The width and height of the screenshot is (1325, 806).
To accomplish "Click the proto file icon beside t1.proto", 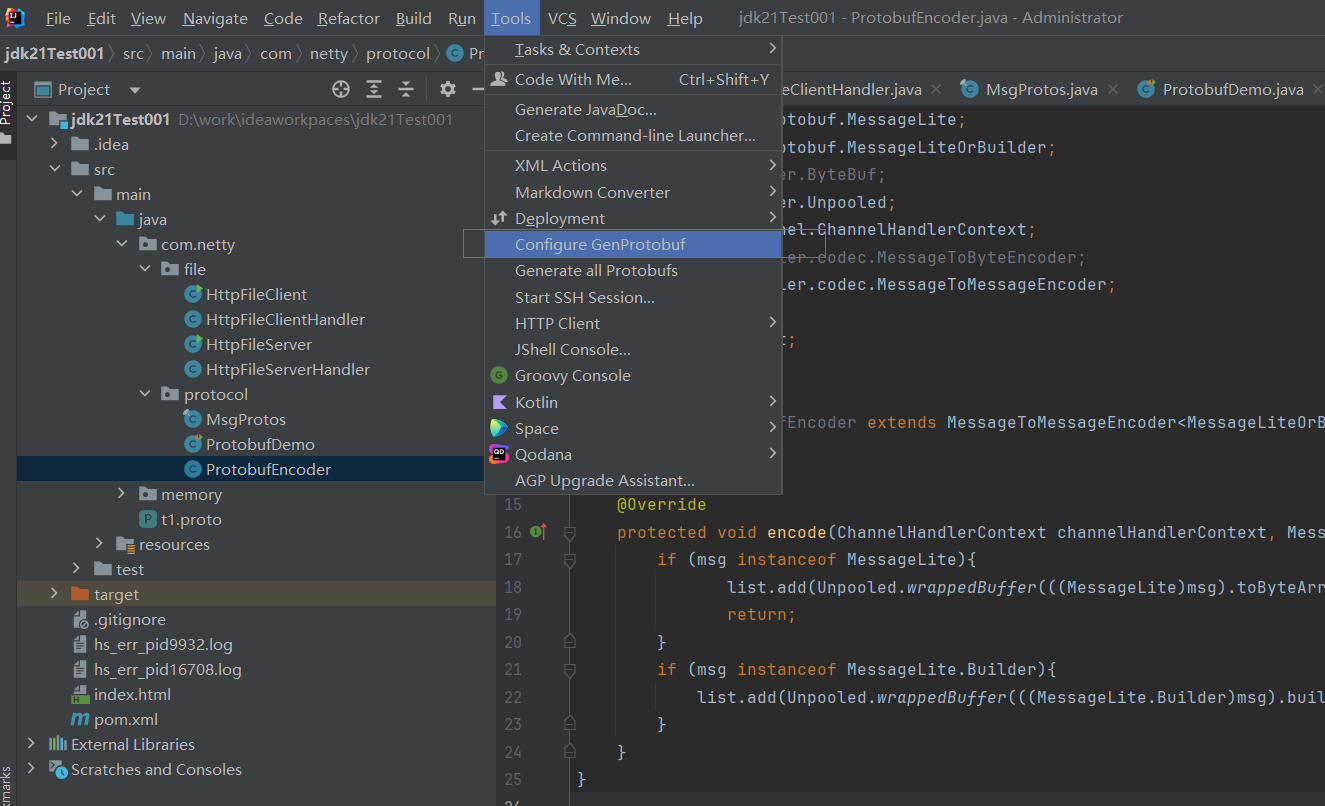I will pos(148,519).
